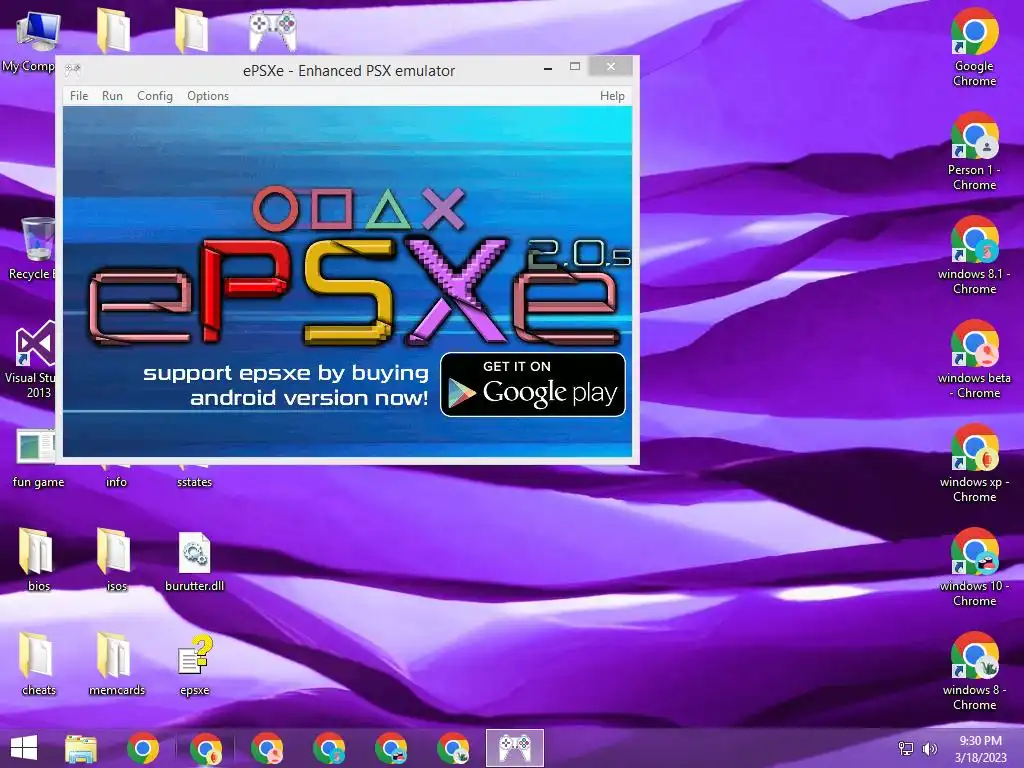Viewport: 1024px width, 768px height.
Task: Click the ePSXe gamepad taskbar button
Action: tap(515, 748)
